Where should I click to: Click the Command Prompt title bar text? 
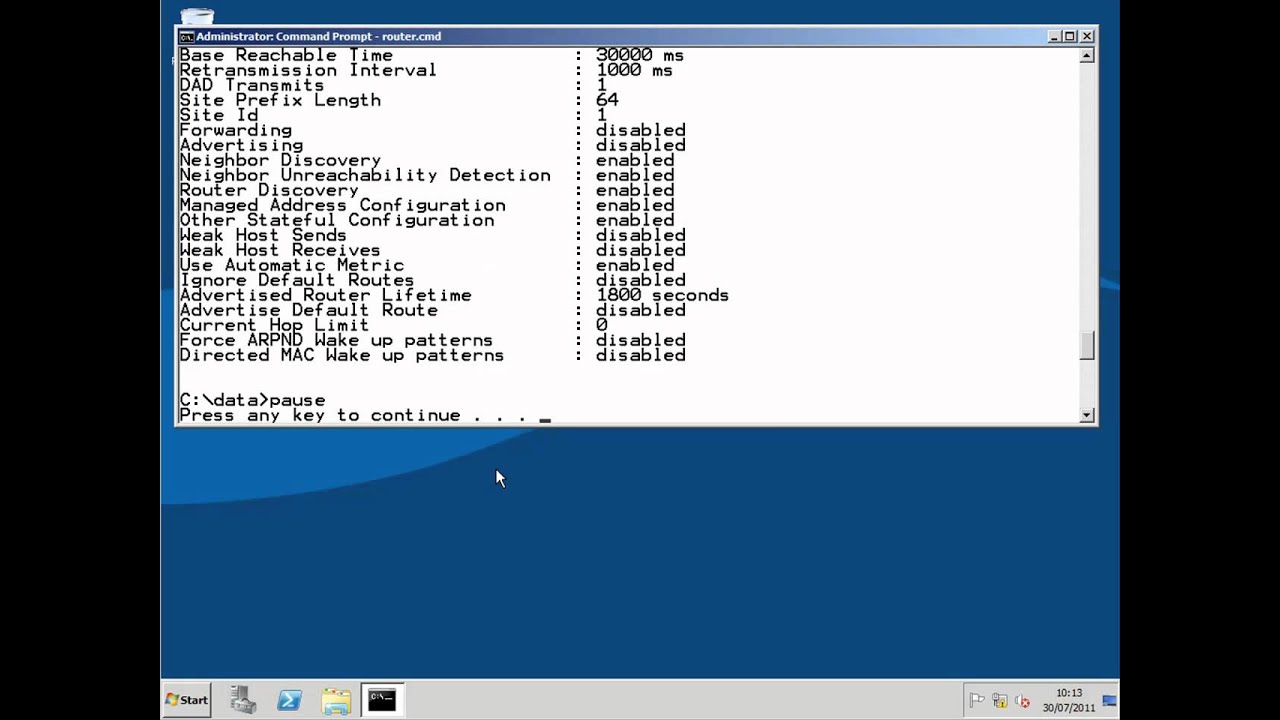[318, 37]
